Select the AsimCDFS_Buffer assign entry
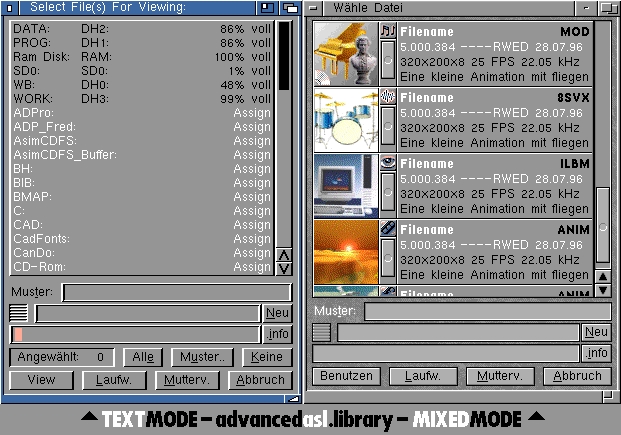Screen dimensions: 621x435 pyautogui.click(x=140, y=155)
